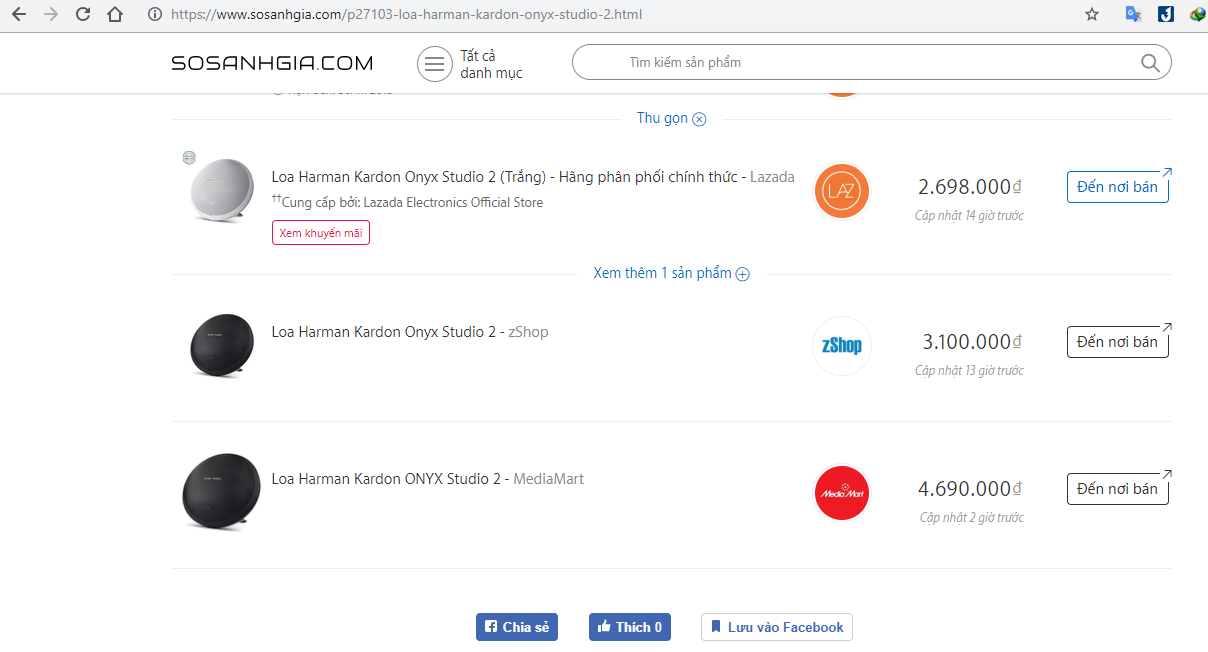Screen dimensions: 1208x652
Task: Go to browser home page icon
Action: (115, 15)
